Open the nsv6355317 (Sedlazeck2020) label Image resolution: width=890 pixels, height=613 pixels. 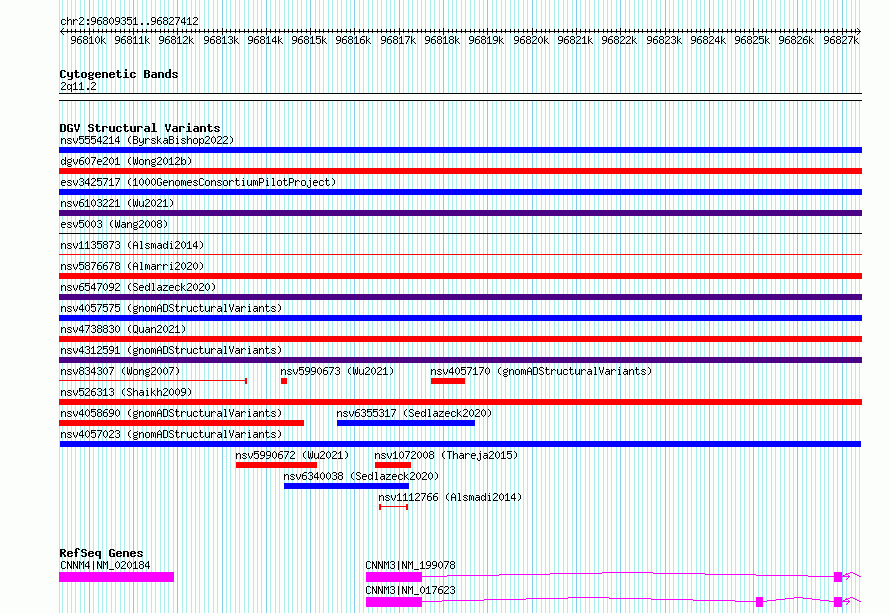[x=414, y=413]
